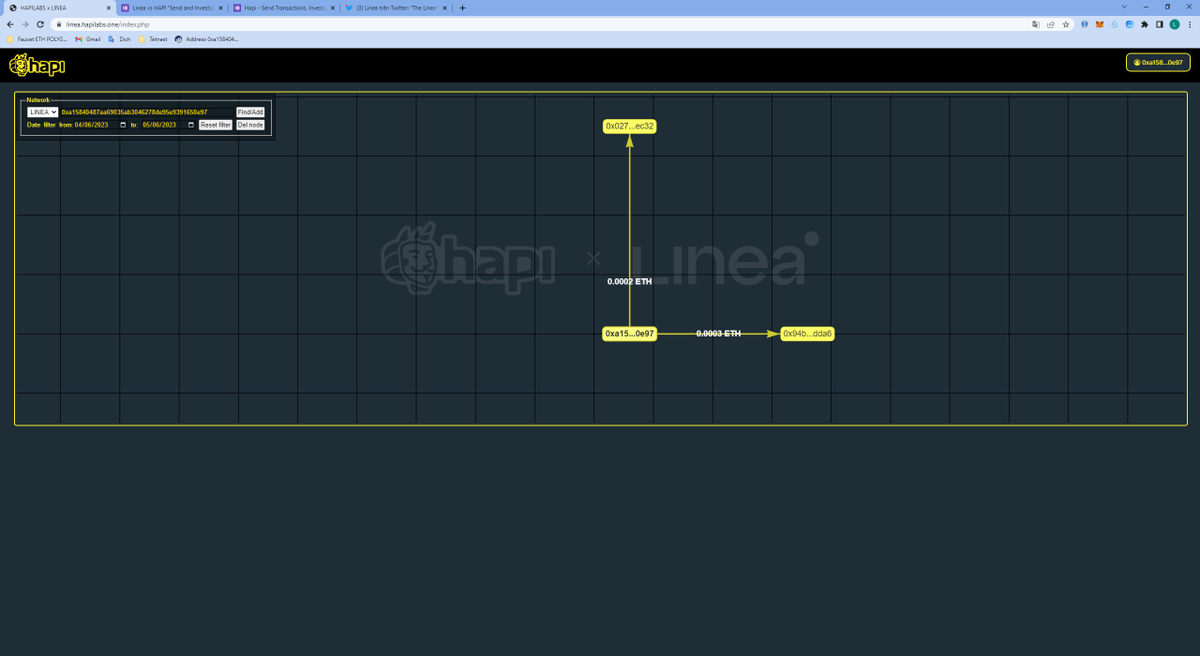Open the 'from' date calendar picker
The width and height of the screenshot is (1200, 656).
coord(122,124)
